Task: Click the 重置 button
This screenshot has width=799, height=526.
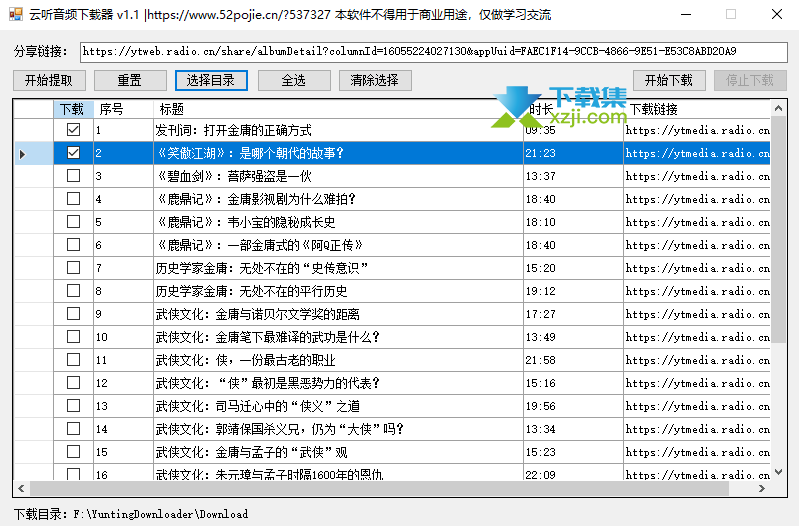Action: pyautogui.click(x=130, y=81)
